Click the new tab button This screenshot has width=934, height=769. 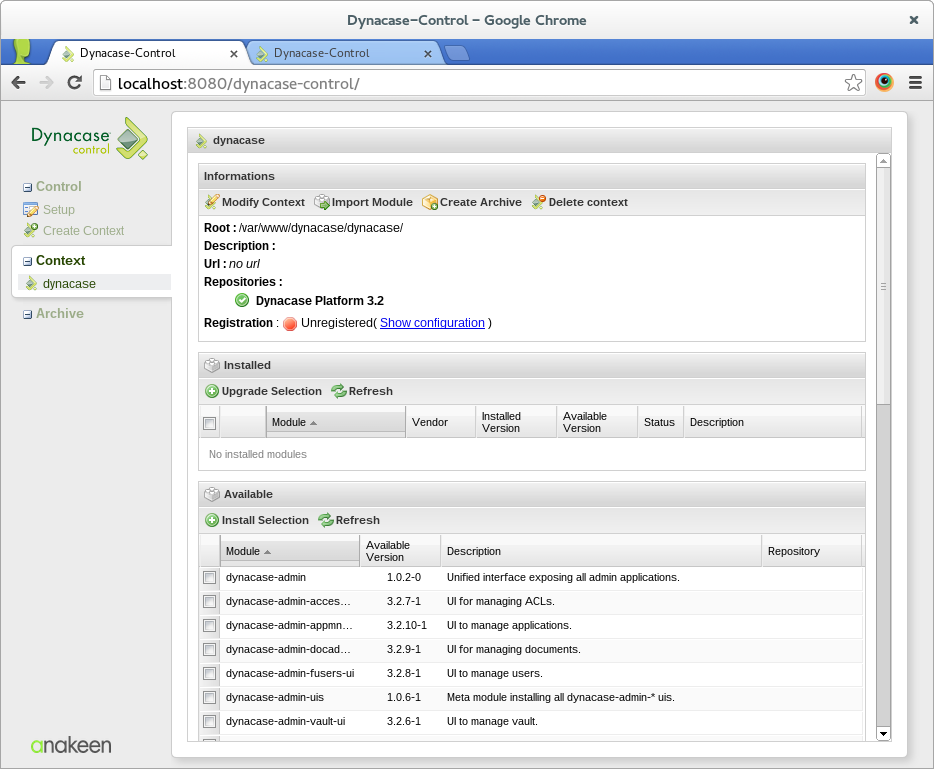pos(457,53)
